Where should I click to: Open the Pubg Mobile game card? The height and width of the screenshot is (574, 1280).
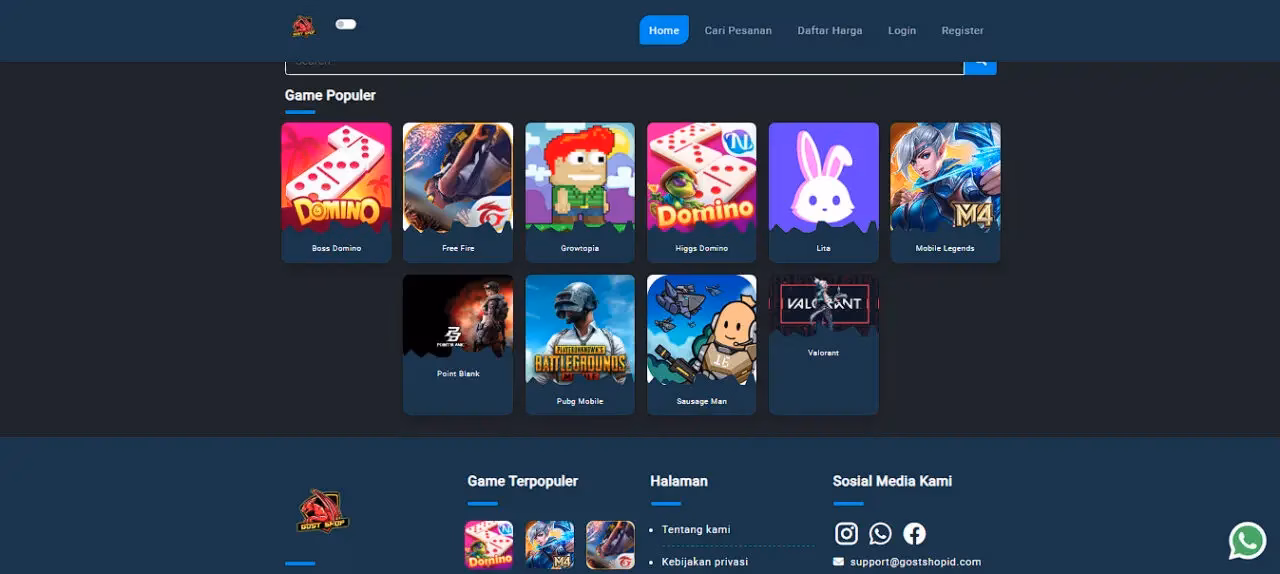tap(580, 345)
